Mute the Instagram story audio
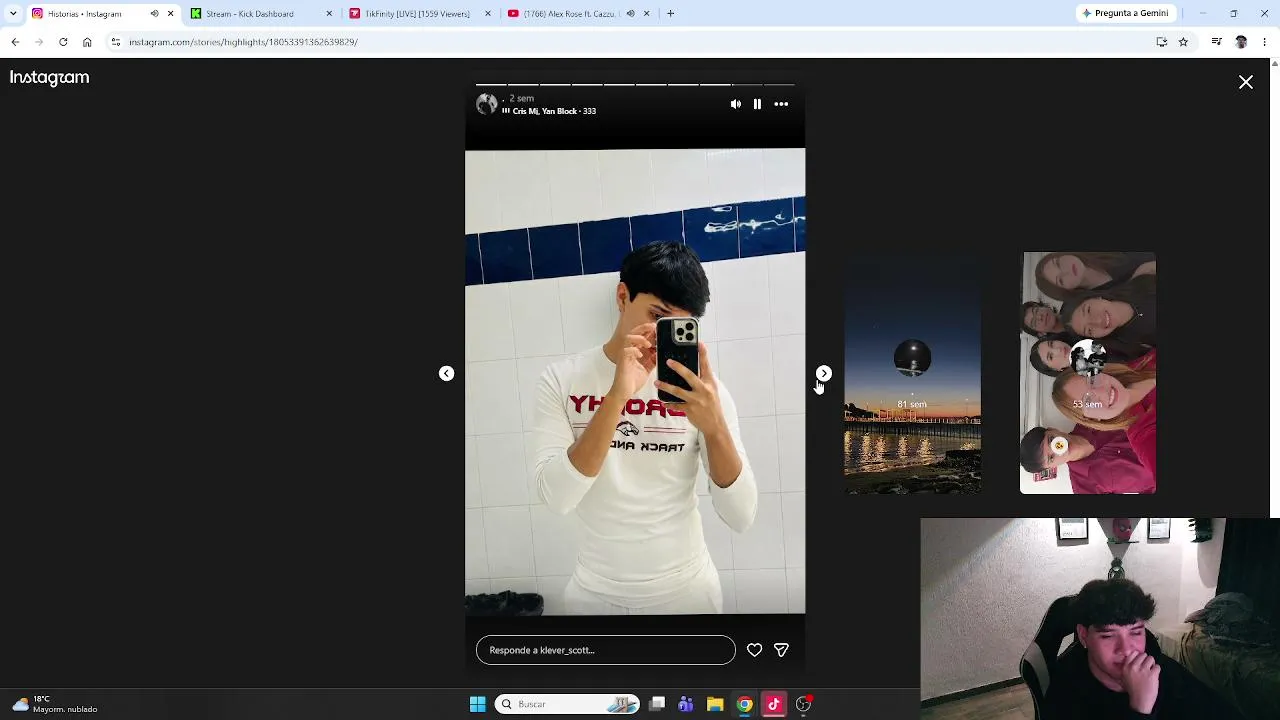Screen dimensions: 1280x720 click(736, 104)
